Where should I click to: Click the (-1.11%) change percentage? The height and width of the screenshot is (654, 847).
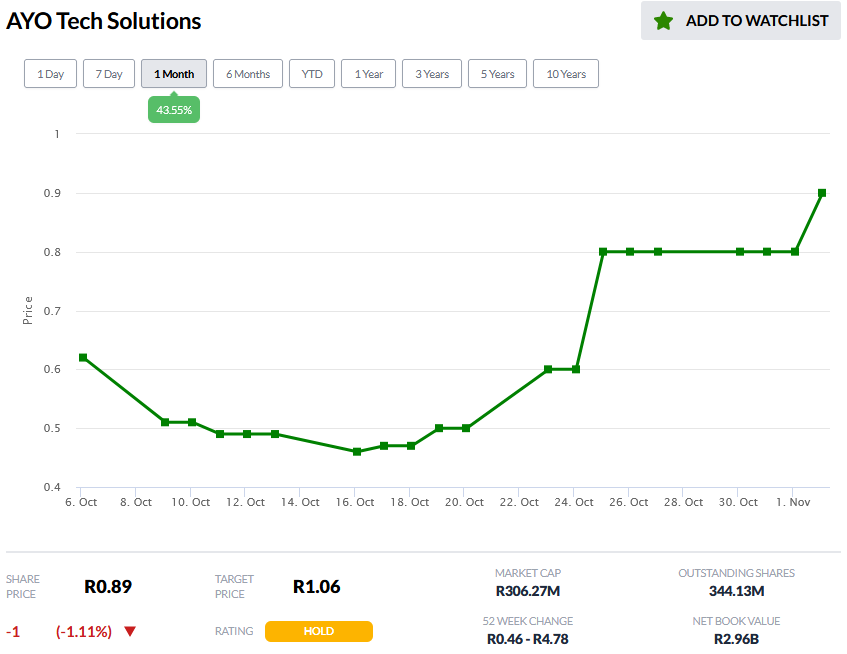pyautogui.click(x=84, y=631)
